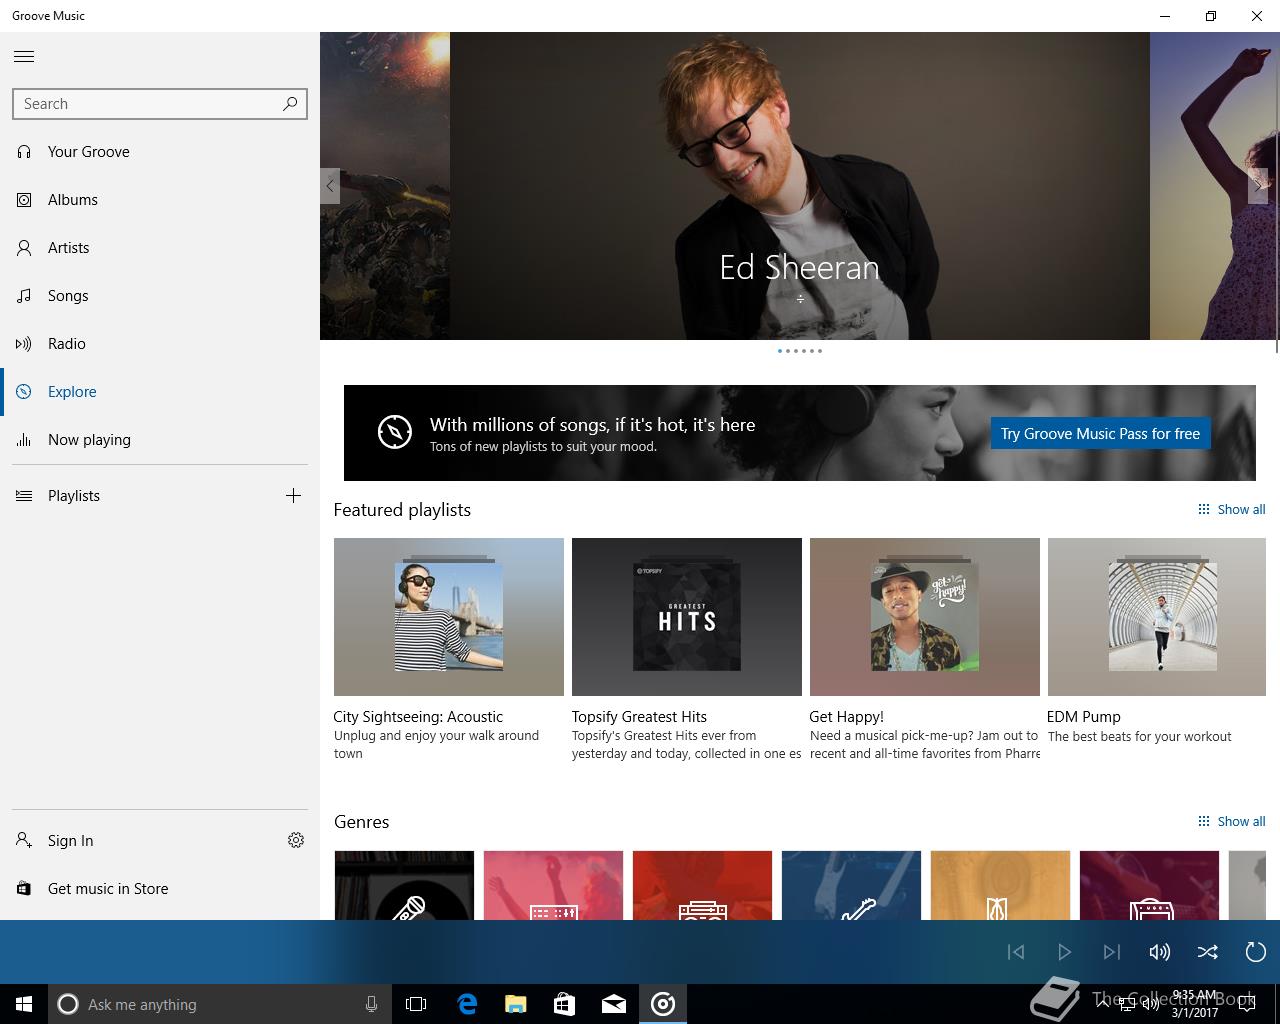Open File Explorer from taskbar
The width and height of the screenshot is (1280, 1024).
[x=516, y=1004]
